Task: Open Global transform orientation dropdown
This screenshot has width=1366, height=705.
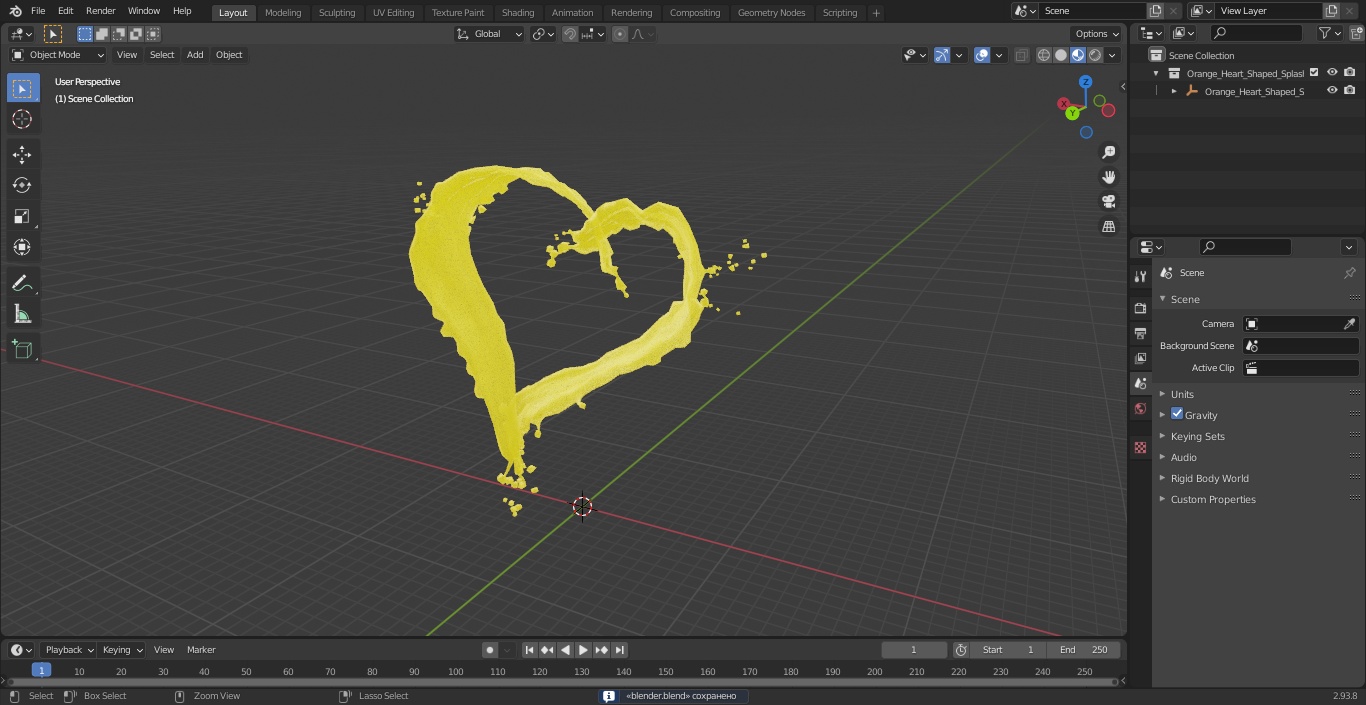Action: [490, 34]
